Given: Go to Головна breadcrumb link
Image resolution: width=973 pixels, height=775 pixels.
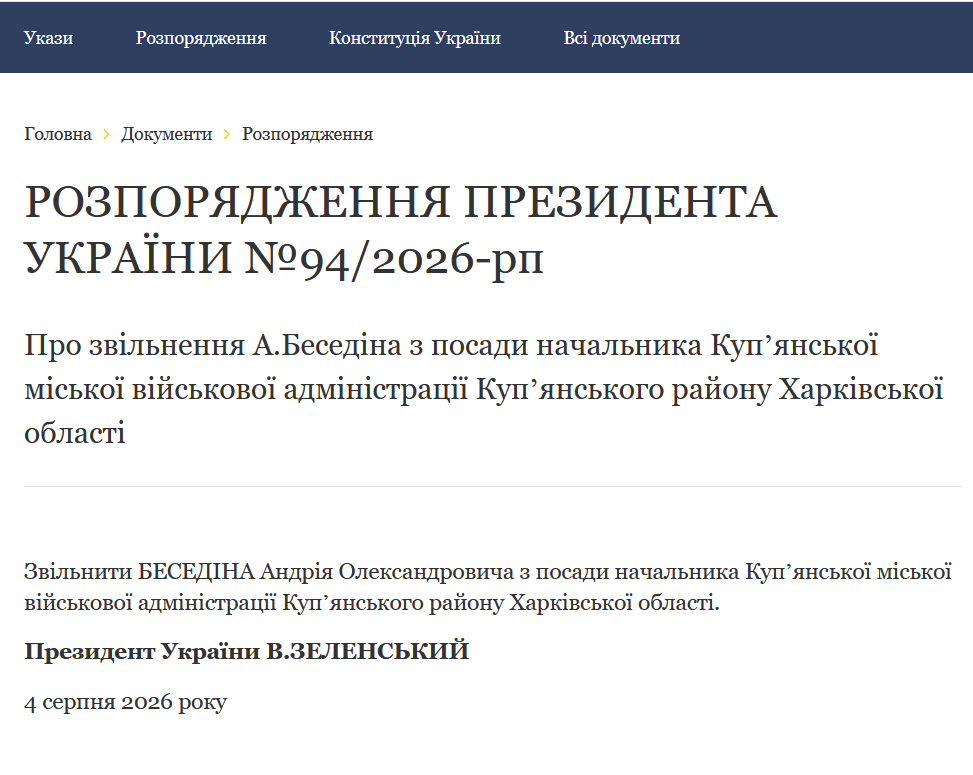Looking at the screenshot, I should point(58,134).
